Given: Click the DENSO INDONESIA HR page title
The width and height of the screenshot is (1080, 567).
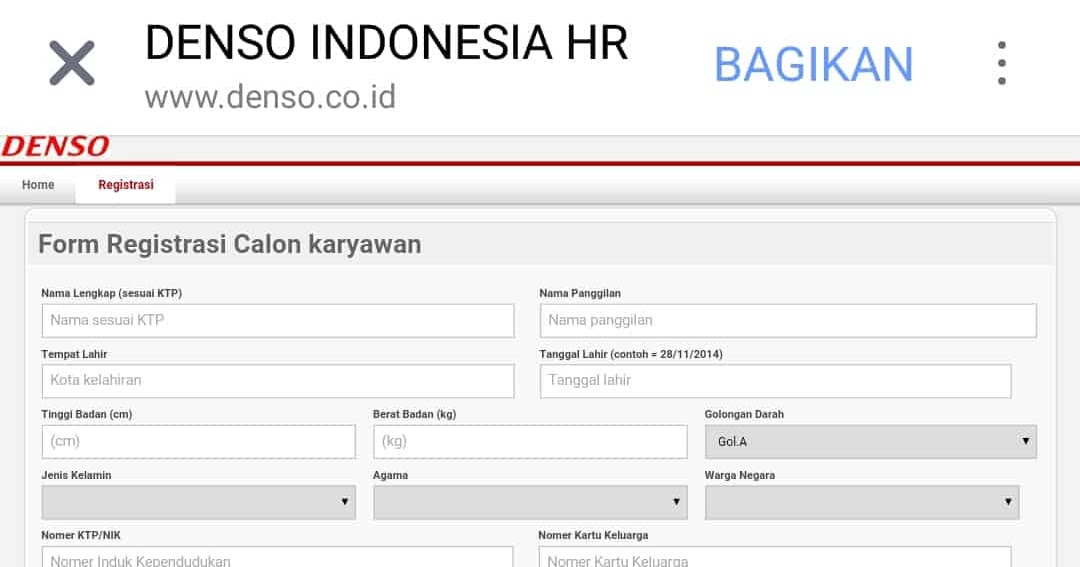Looking at the screenshot, I should (x=386, y=43).
